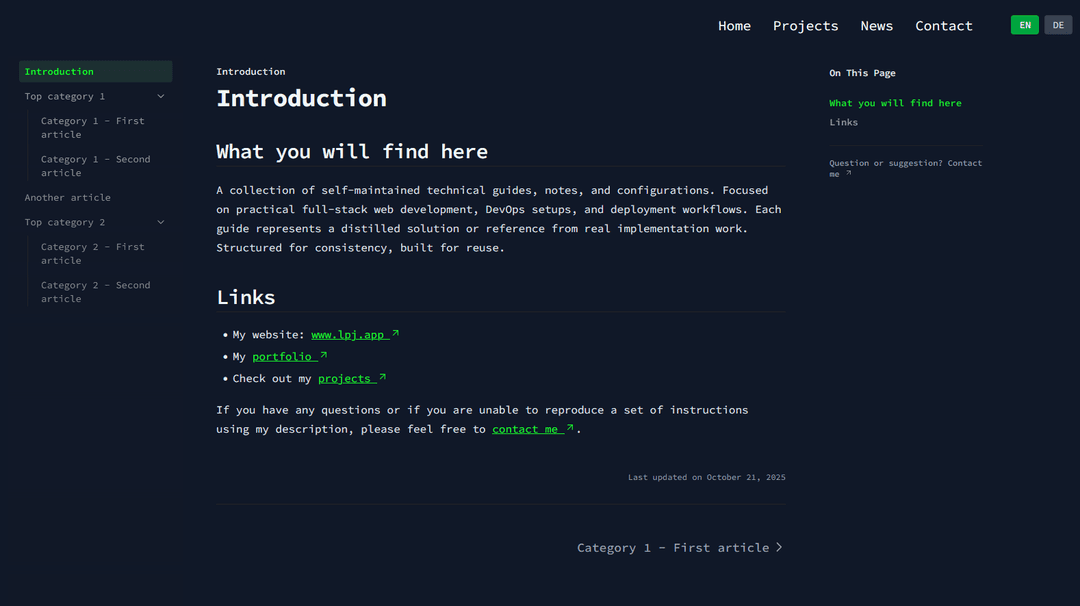Open the News navigation link
Viewport: 1080px width, 606px height.
[x=876, y=25]
